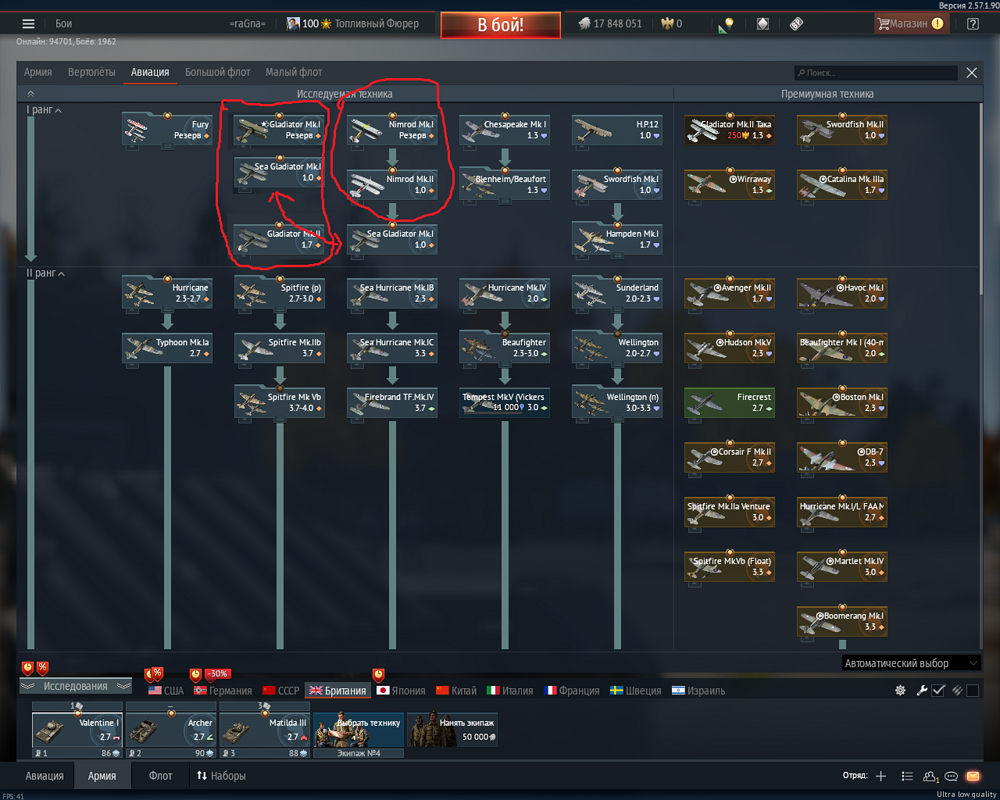Open the battle pass ticket icon
The width and height of the screenshot is (1000, 800).
[796, 24]
